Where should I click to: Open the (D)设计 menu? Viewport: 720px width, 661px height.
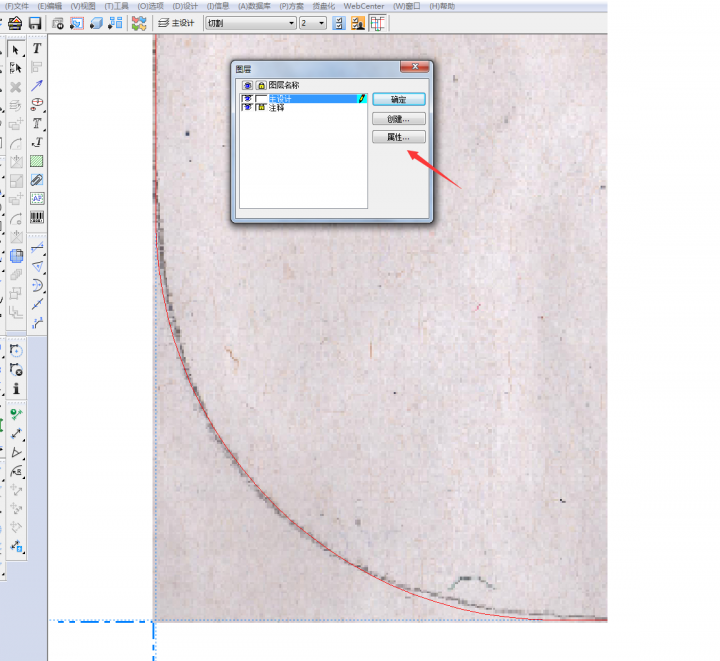184,6
